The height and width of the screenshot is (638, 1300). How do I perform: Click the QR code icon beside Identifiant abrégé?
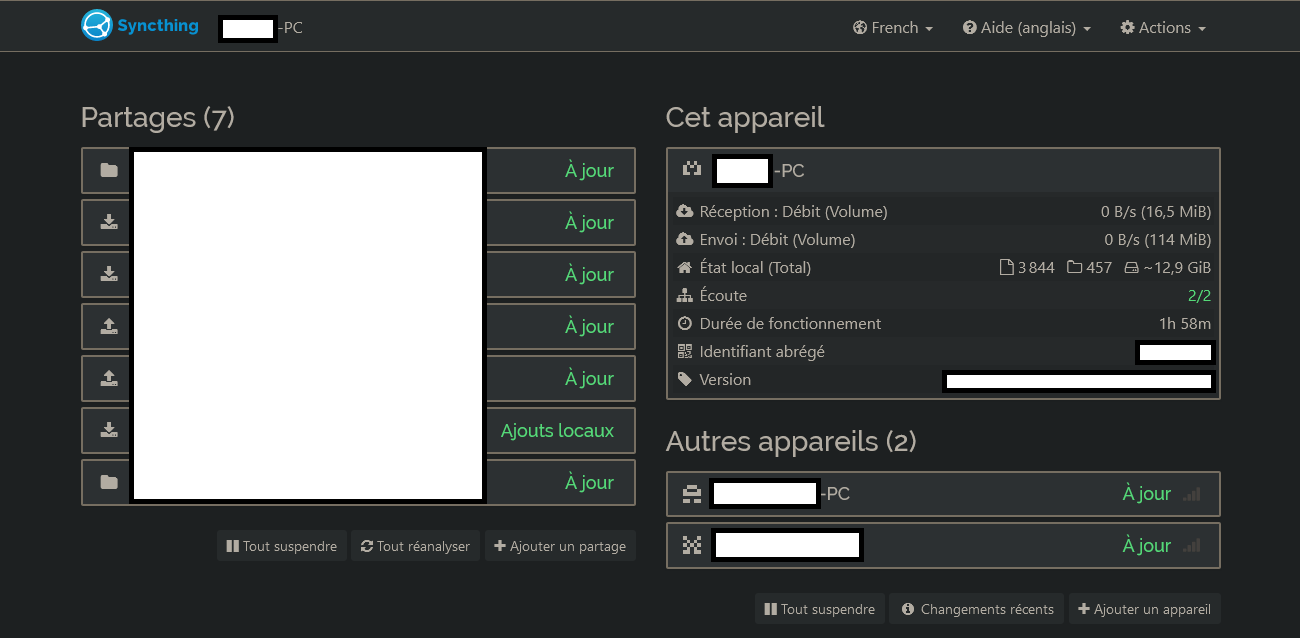(685, 351)
